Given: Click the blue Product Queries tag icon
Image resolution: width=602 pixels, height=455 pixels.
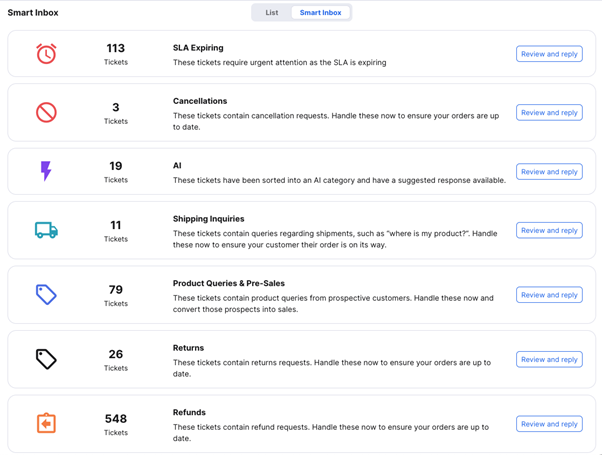Looking at the screenshot, I should [46, 295].
